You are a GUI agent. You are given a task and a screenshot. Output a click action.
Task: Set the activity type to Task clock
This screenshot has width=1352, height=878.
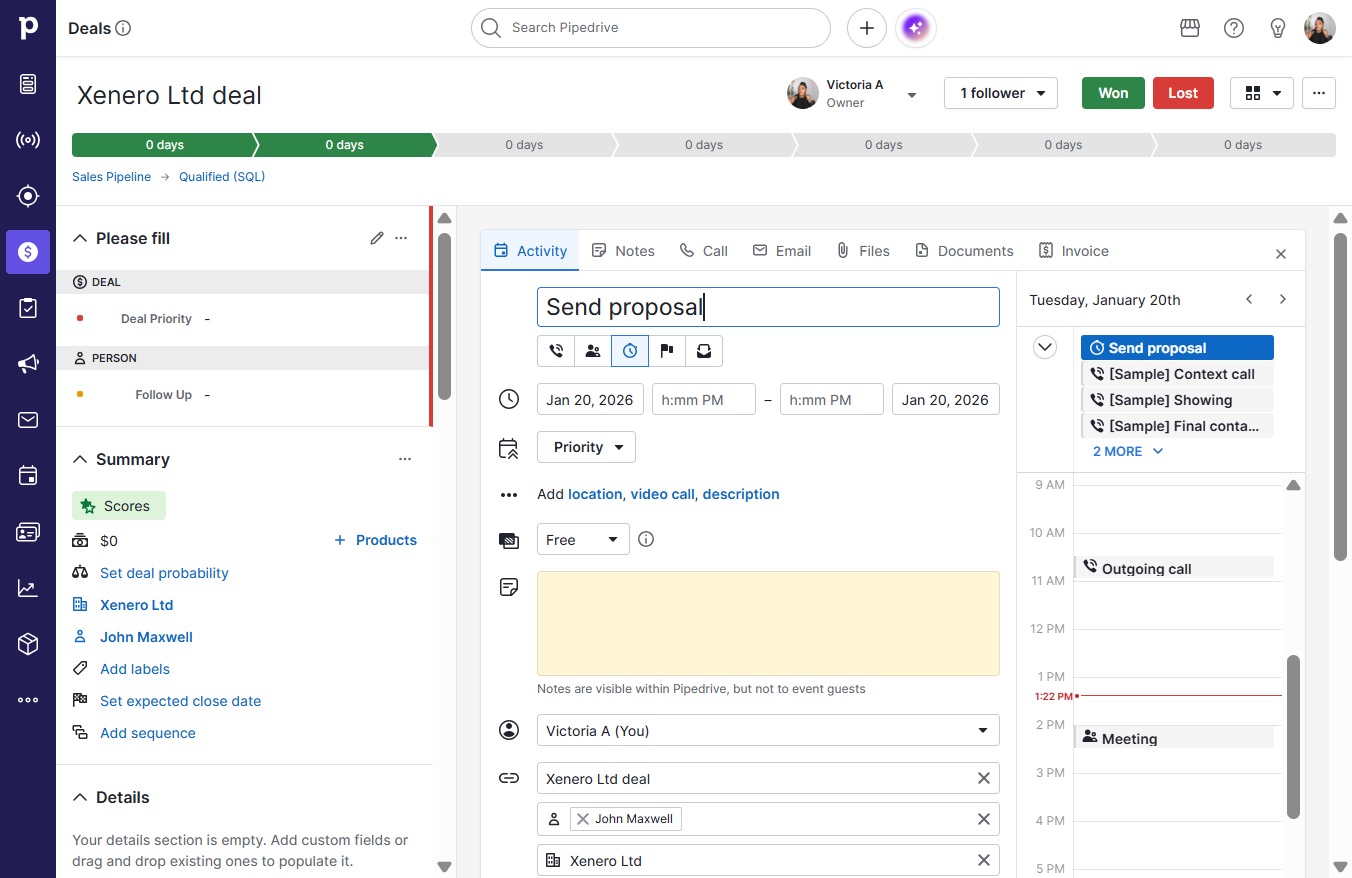[x=630, y=351]
